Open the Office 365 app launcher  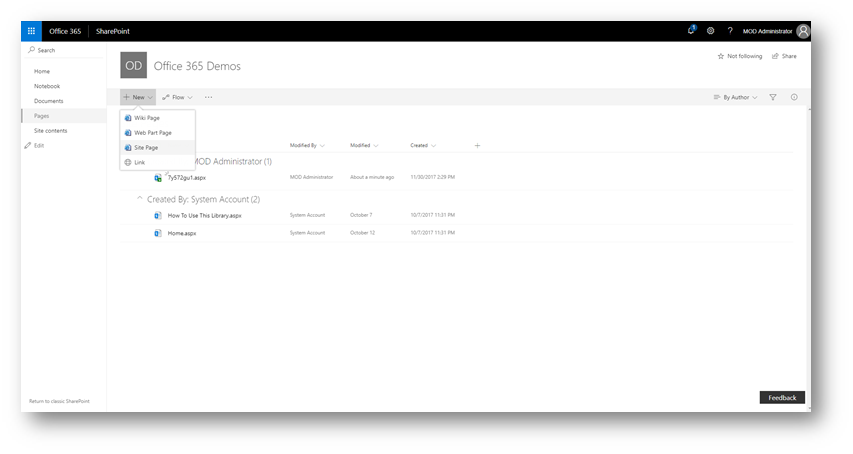tap(32, 31)
